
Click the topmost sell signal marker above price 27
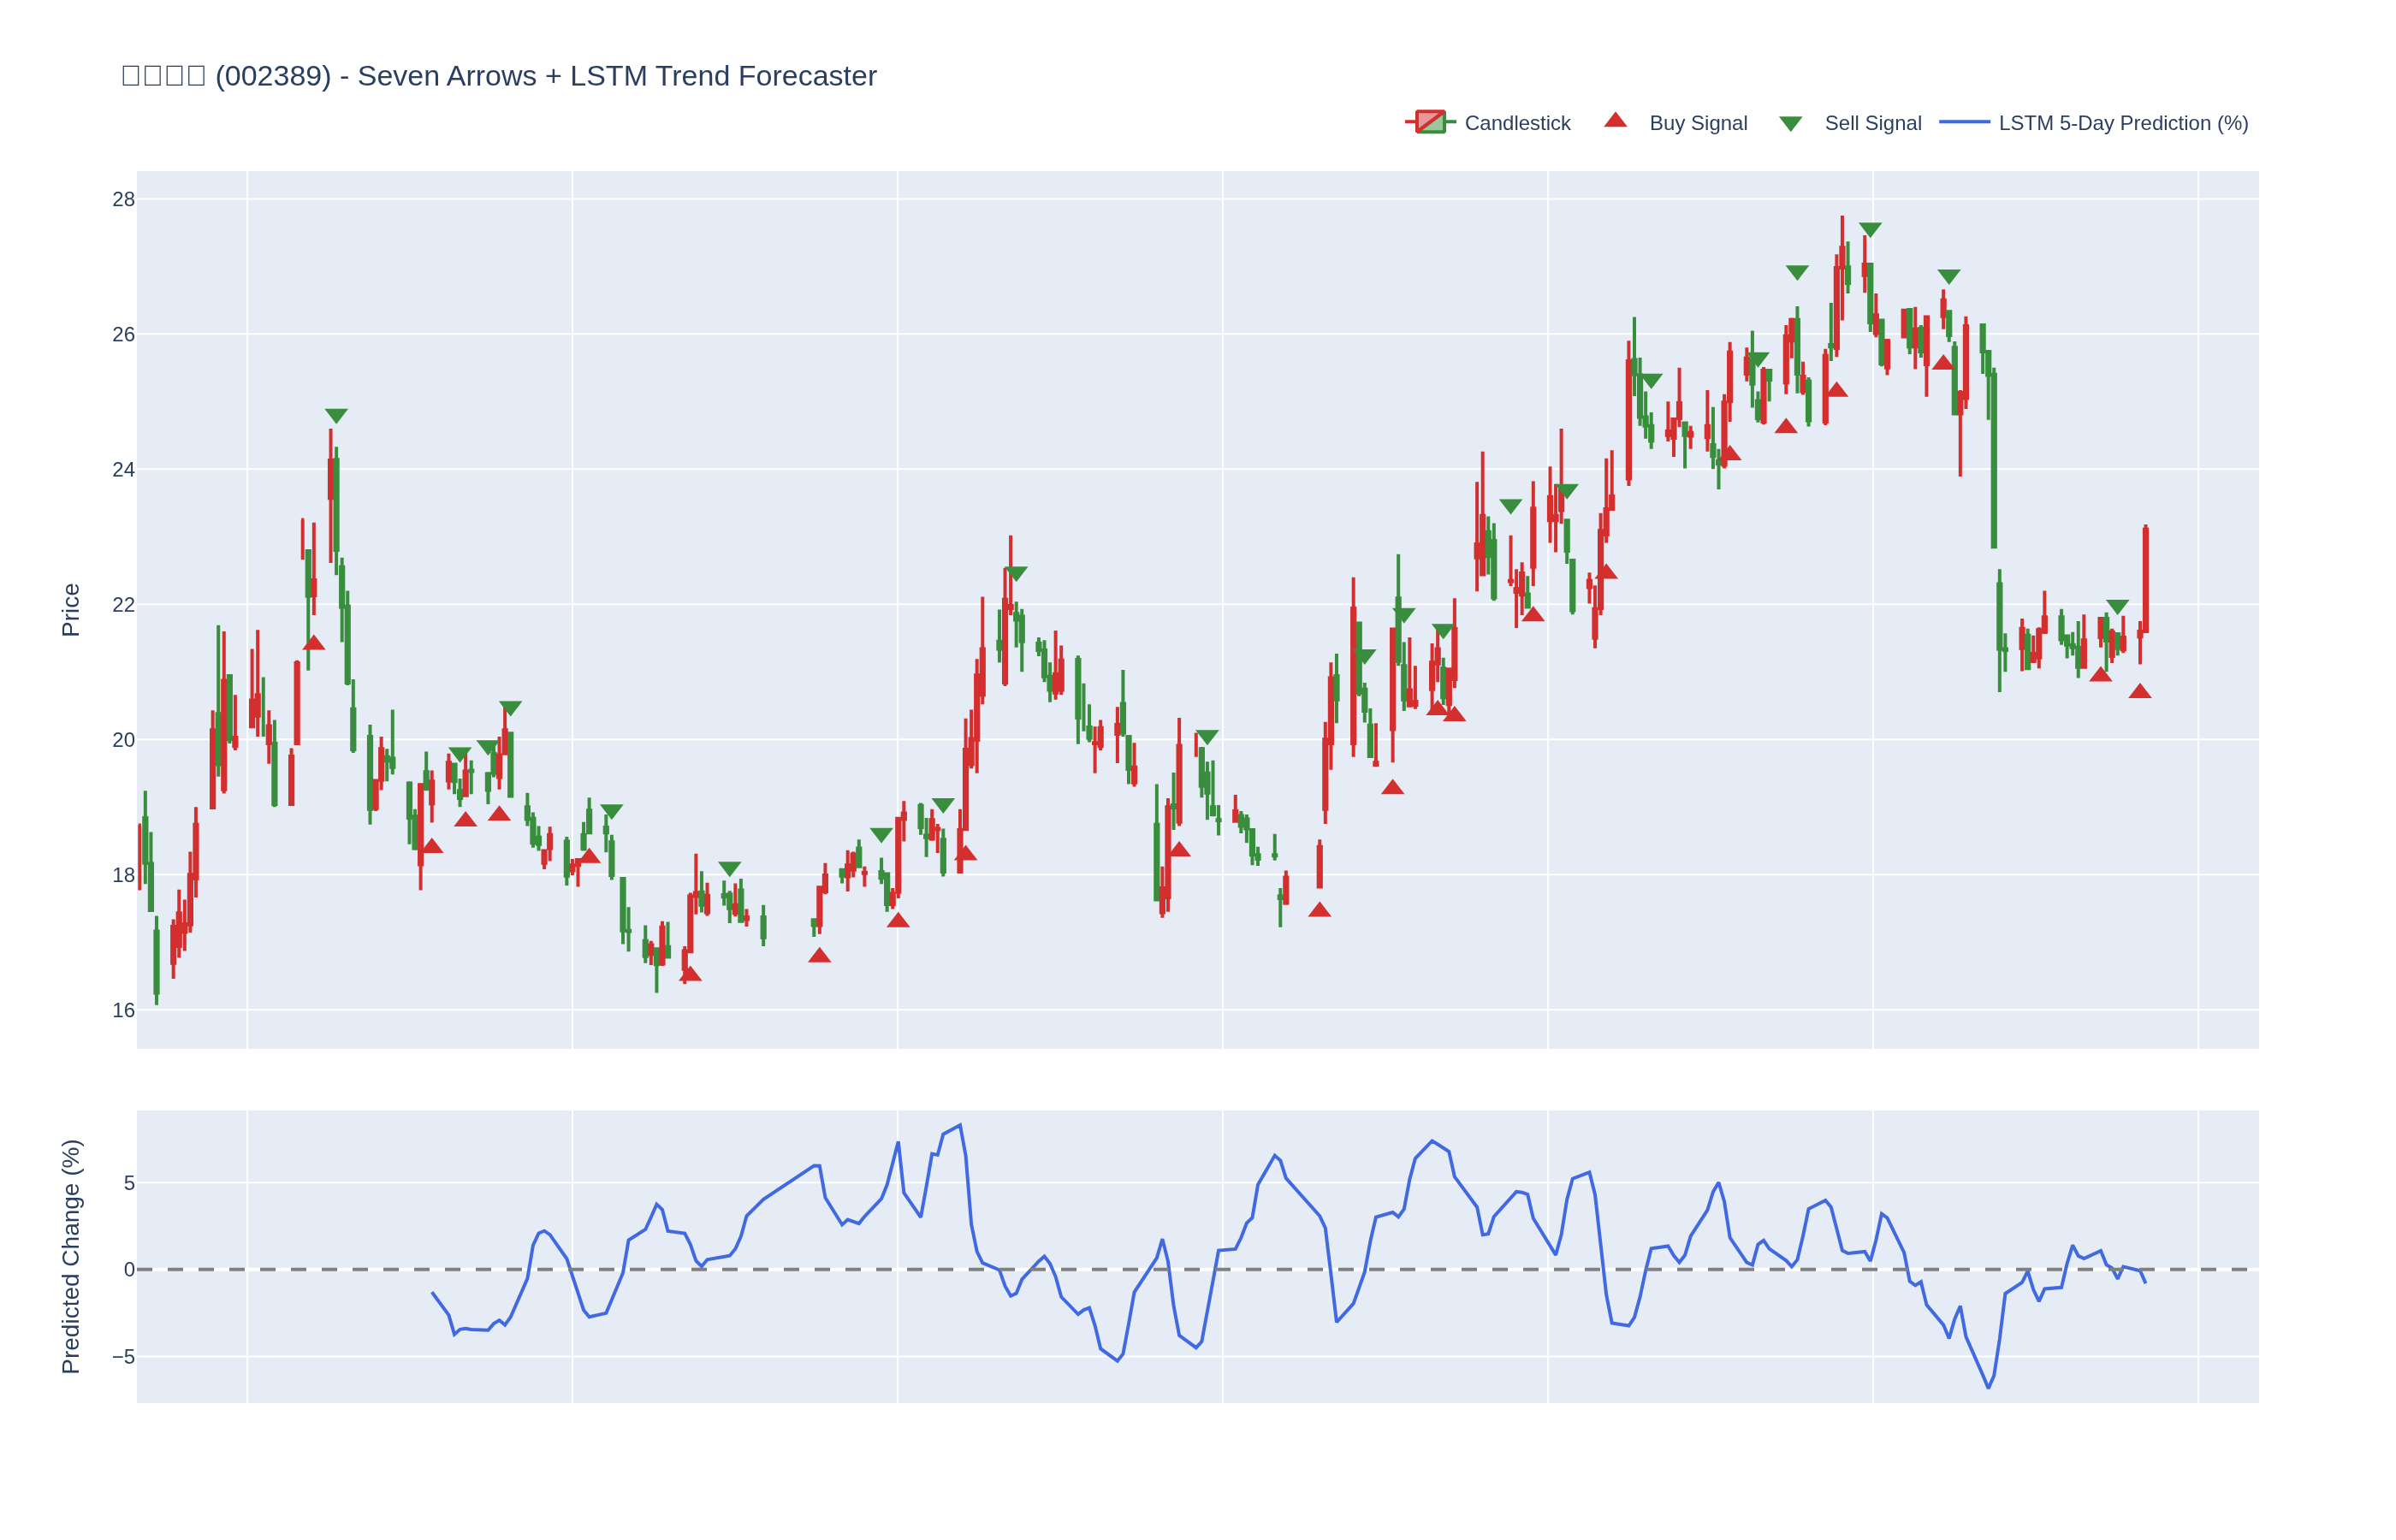1869,229
